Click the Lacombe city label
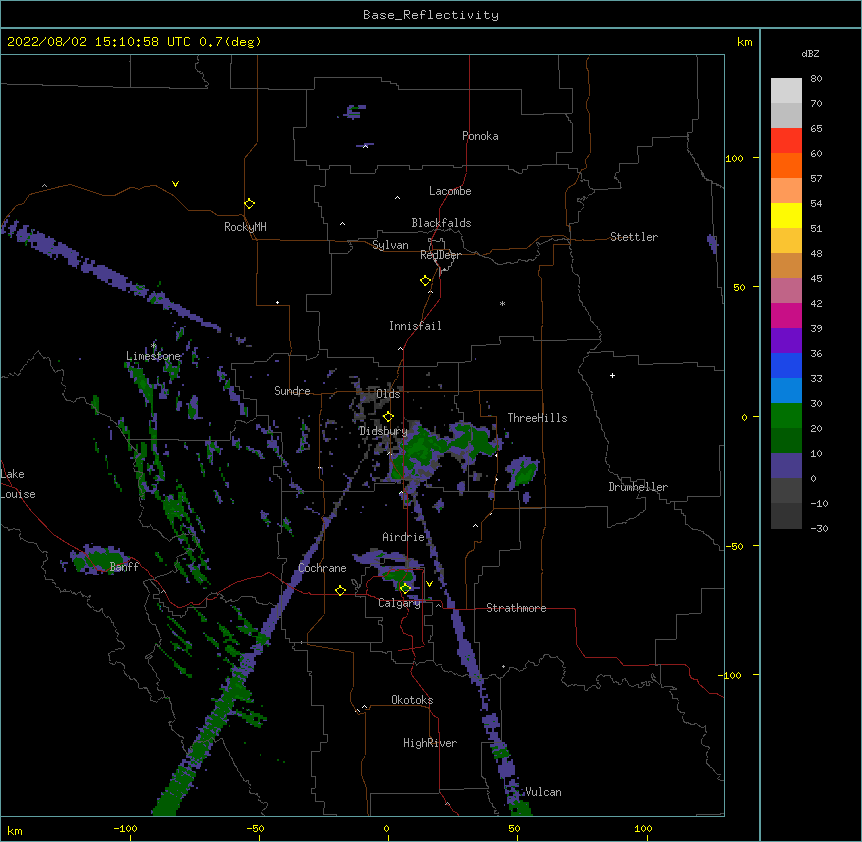862x842 pixels. coord(450,191)
